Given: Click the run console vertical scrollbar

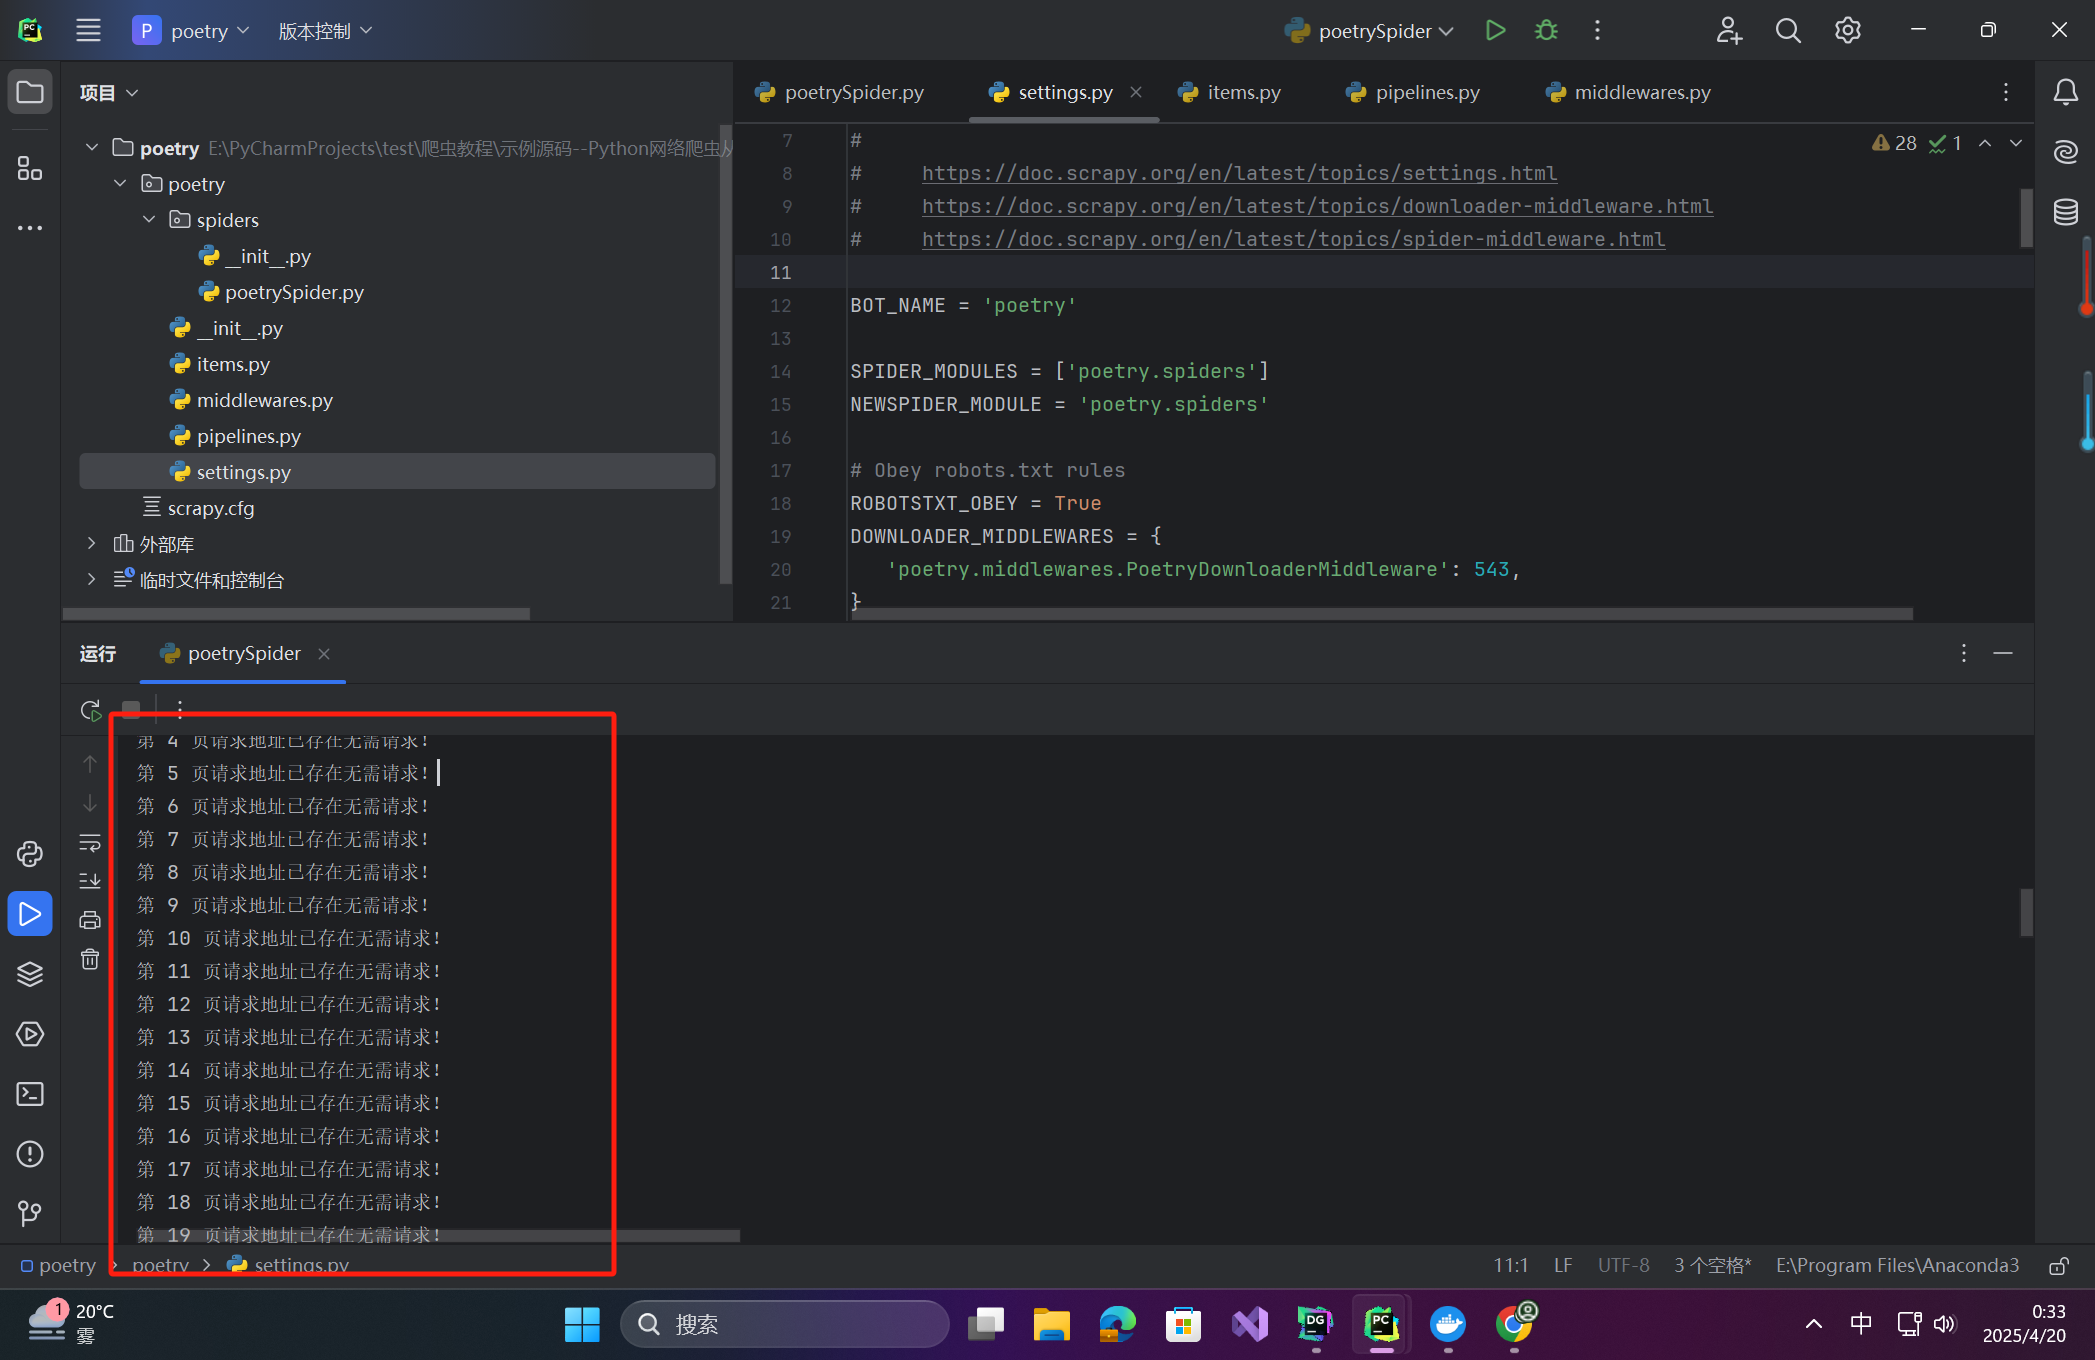Looking at the screenshot, I should point(2026,912).
